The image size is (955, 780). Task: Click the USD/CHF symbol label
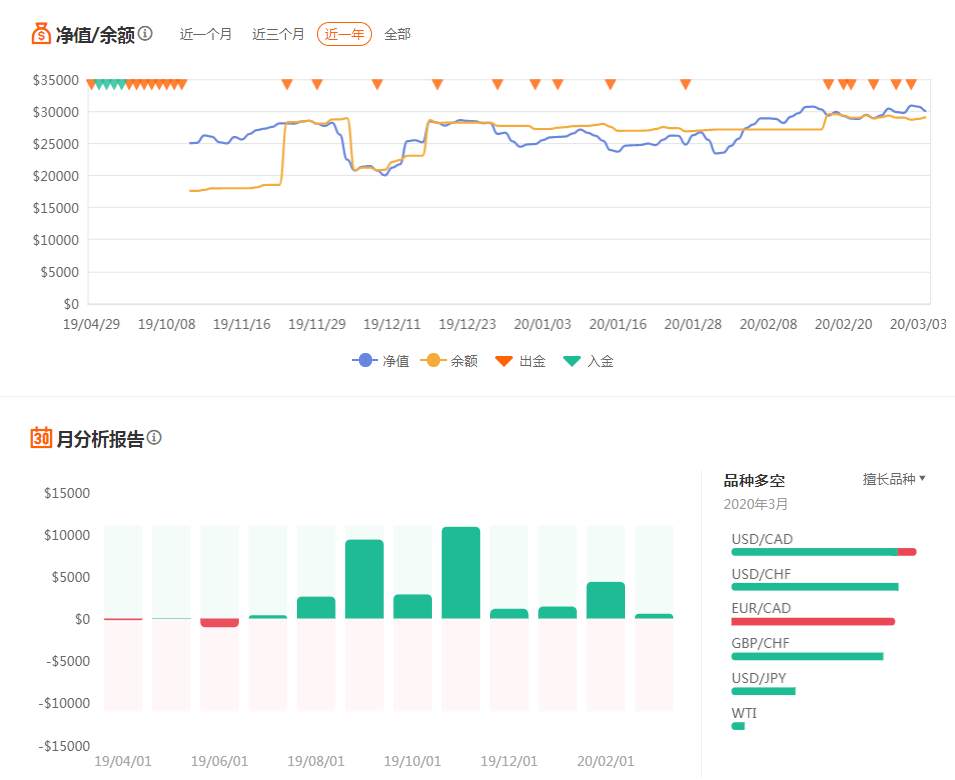[761, 574]
